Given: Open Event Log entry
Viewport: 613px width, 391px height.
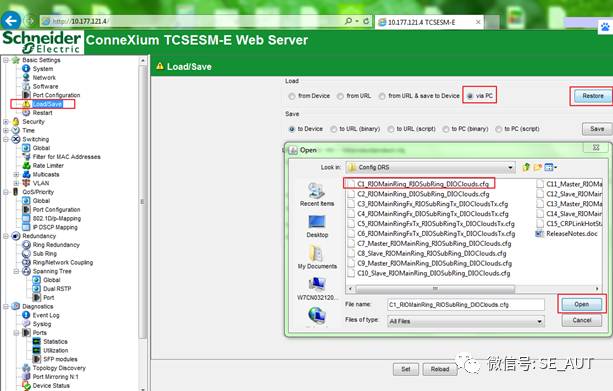Looking at the screenshot, I should [x=46, y=315].
